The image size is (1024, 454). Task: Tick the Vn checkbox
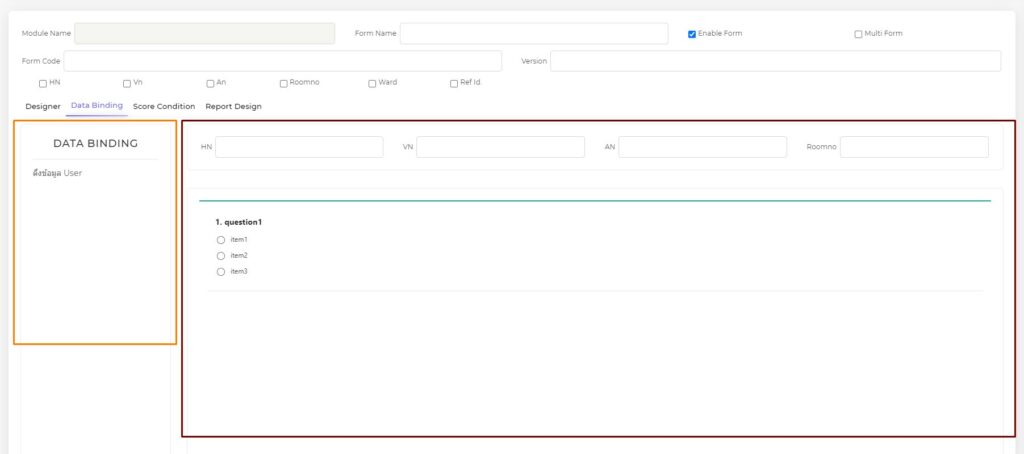pos(127,83)
